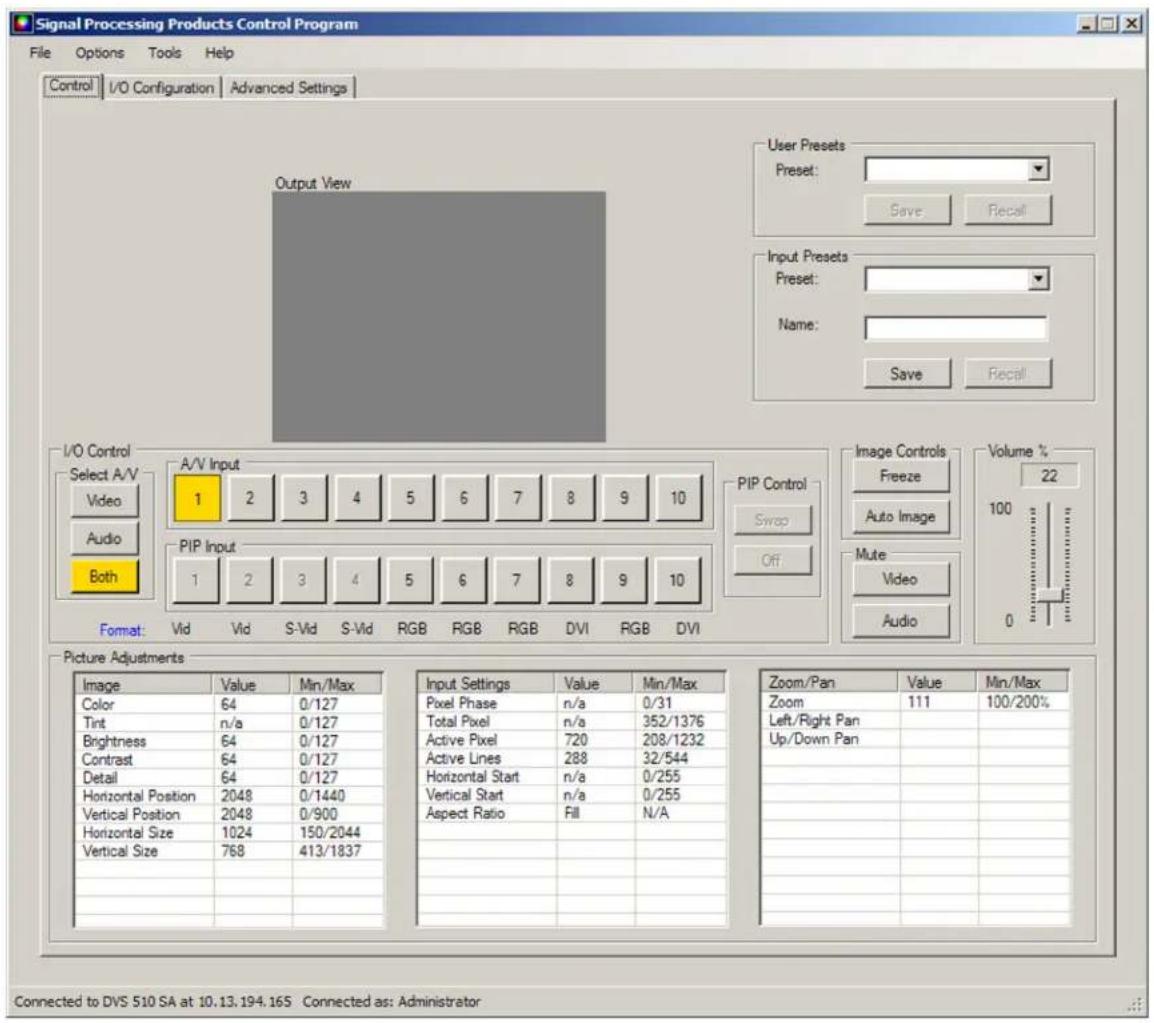
Task: Choose PIP Input 5
Action: [x=409, y=580]
